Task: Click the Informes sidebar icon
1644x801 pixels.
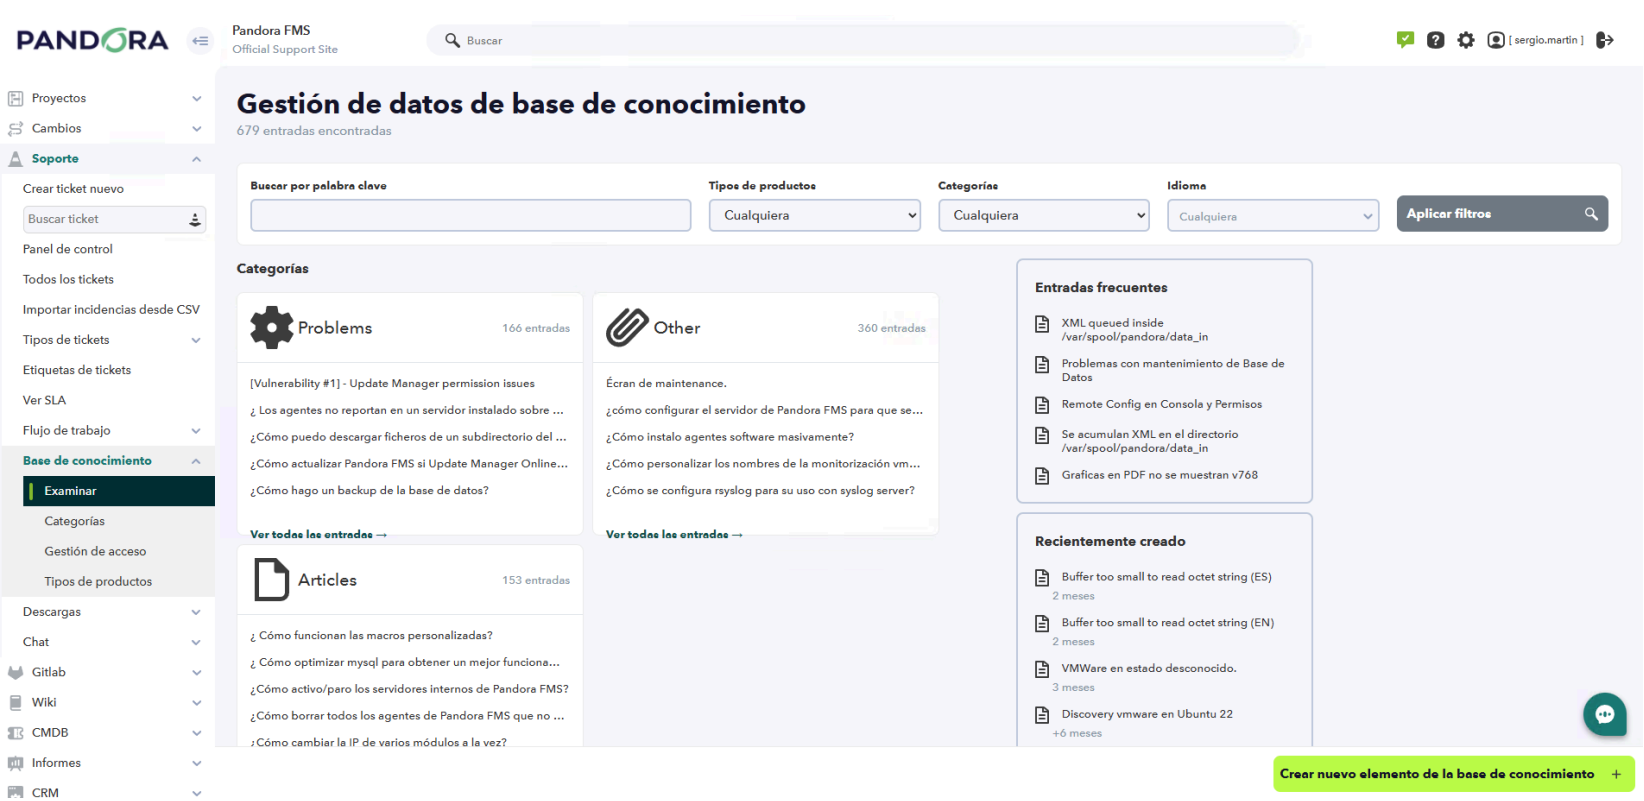Action: [15, 762]
